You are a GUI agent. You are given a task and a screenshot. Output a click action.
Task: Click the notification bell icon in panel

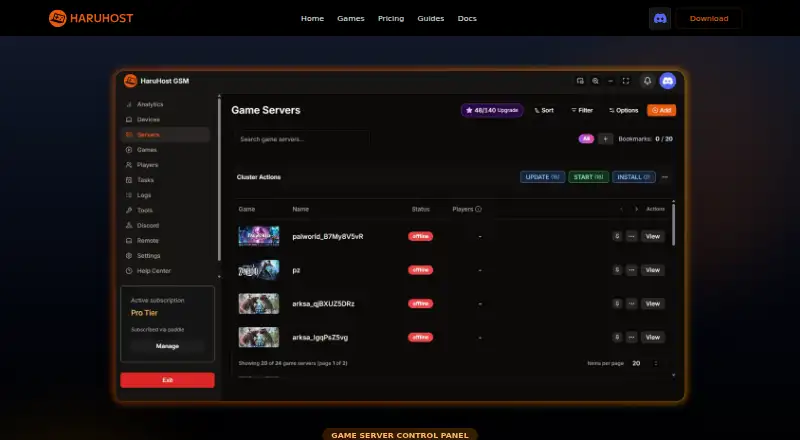[647, 81]
